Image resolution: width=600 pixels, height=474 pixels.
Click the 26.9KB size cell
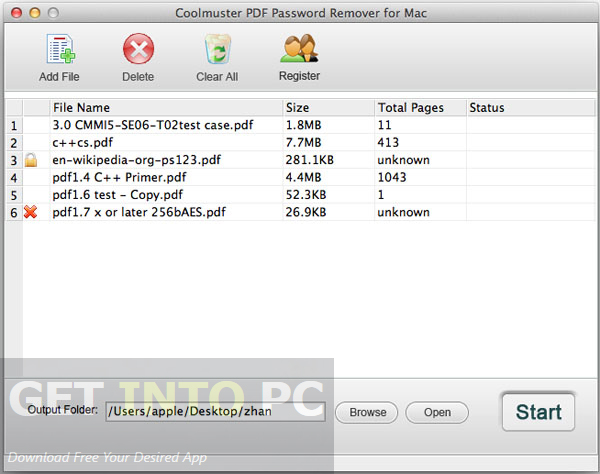pos(328,212)
